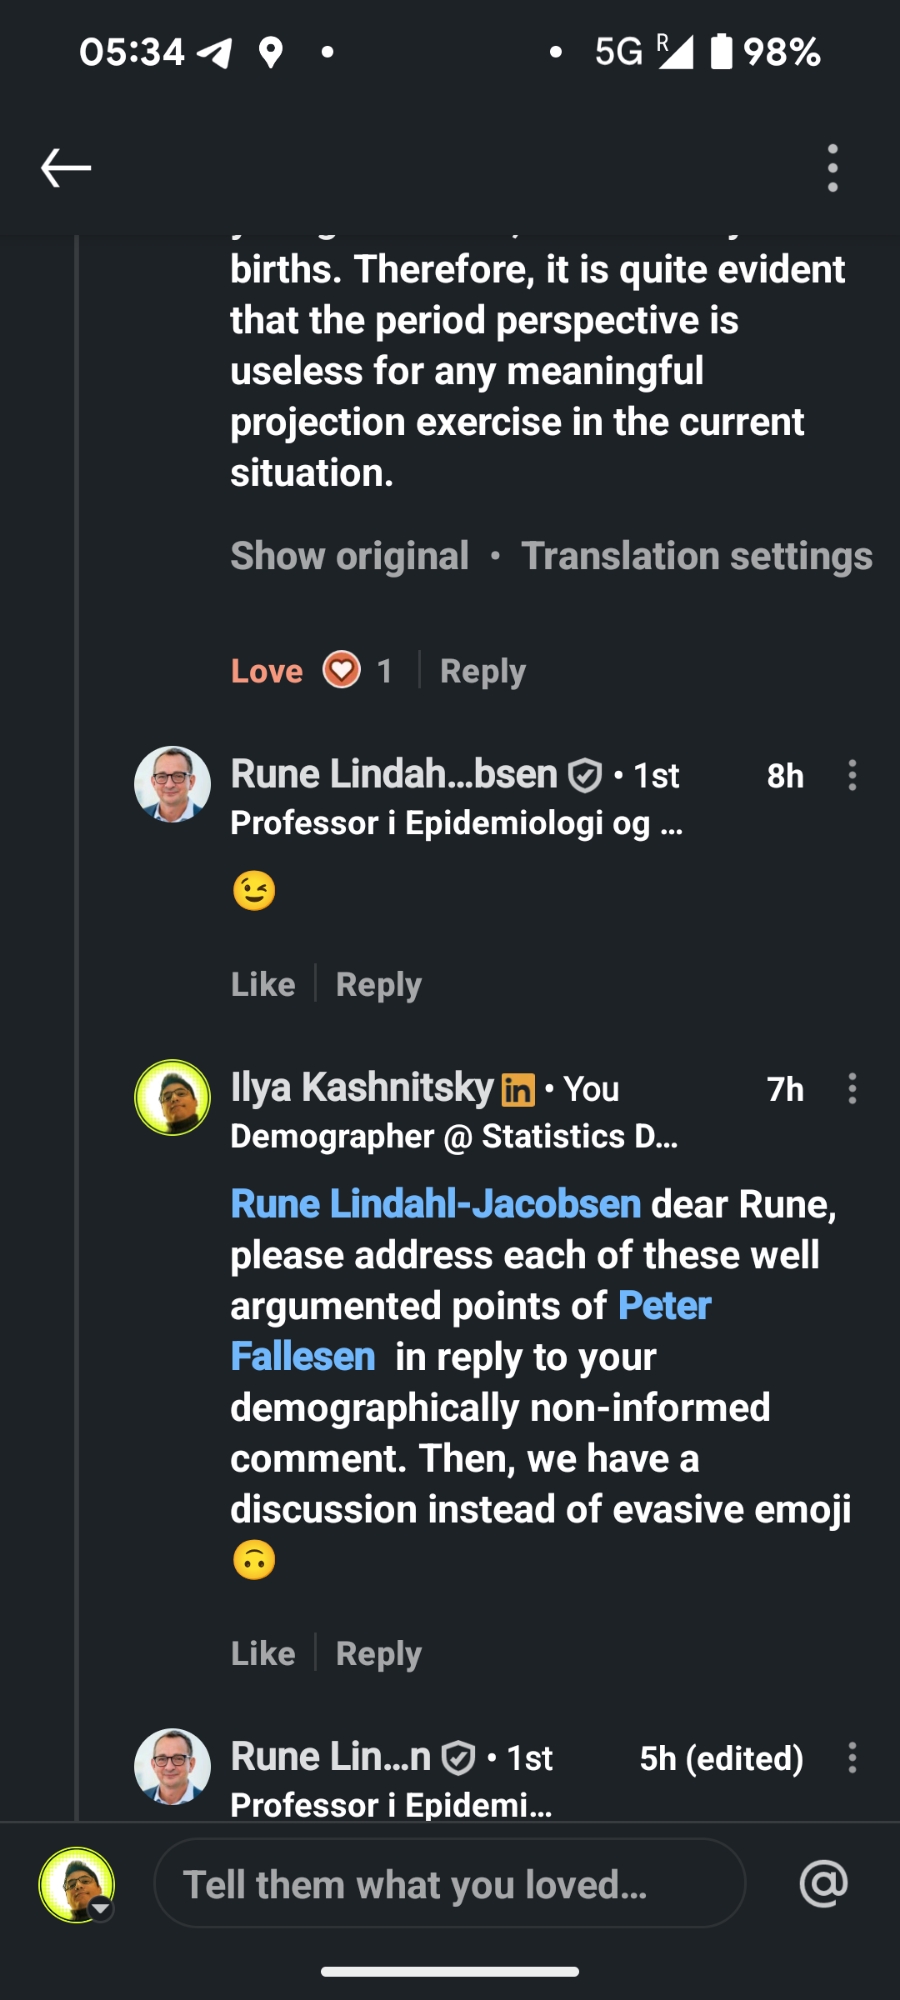This screenshot has height=2000, width=900.
Task: Like Rune's wink emoji comment
Action: point(263,984)
